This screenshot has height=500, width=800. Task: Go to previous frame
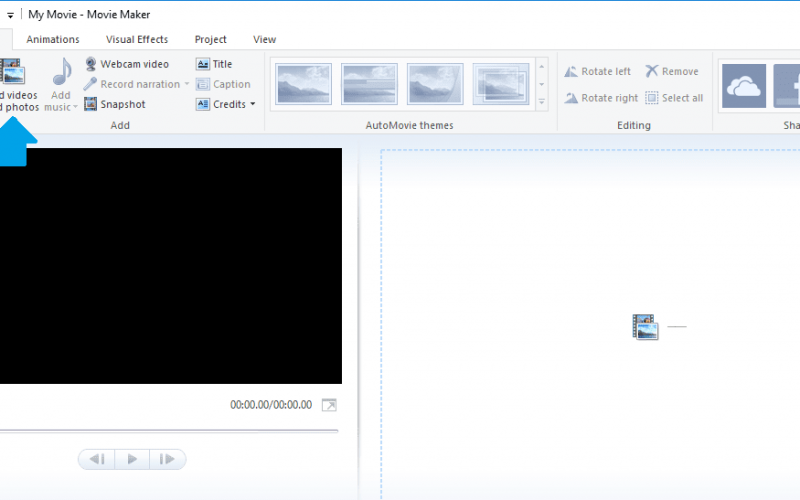pos(97,459)
